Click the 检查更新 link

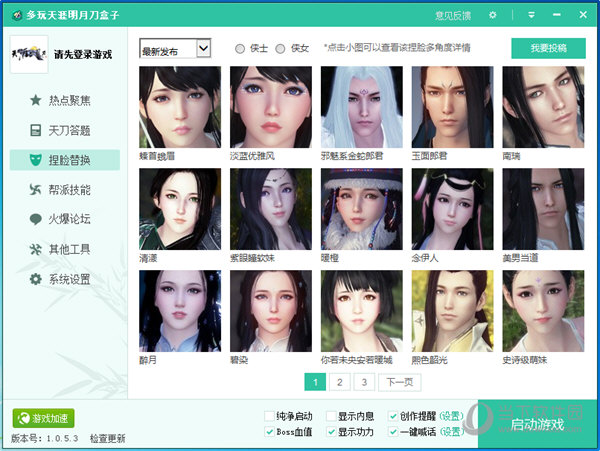click(x=108, y=438)
